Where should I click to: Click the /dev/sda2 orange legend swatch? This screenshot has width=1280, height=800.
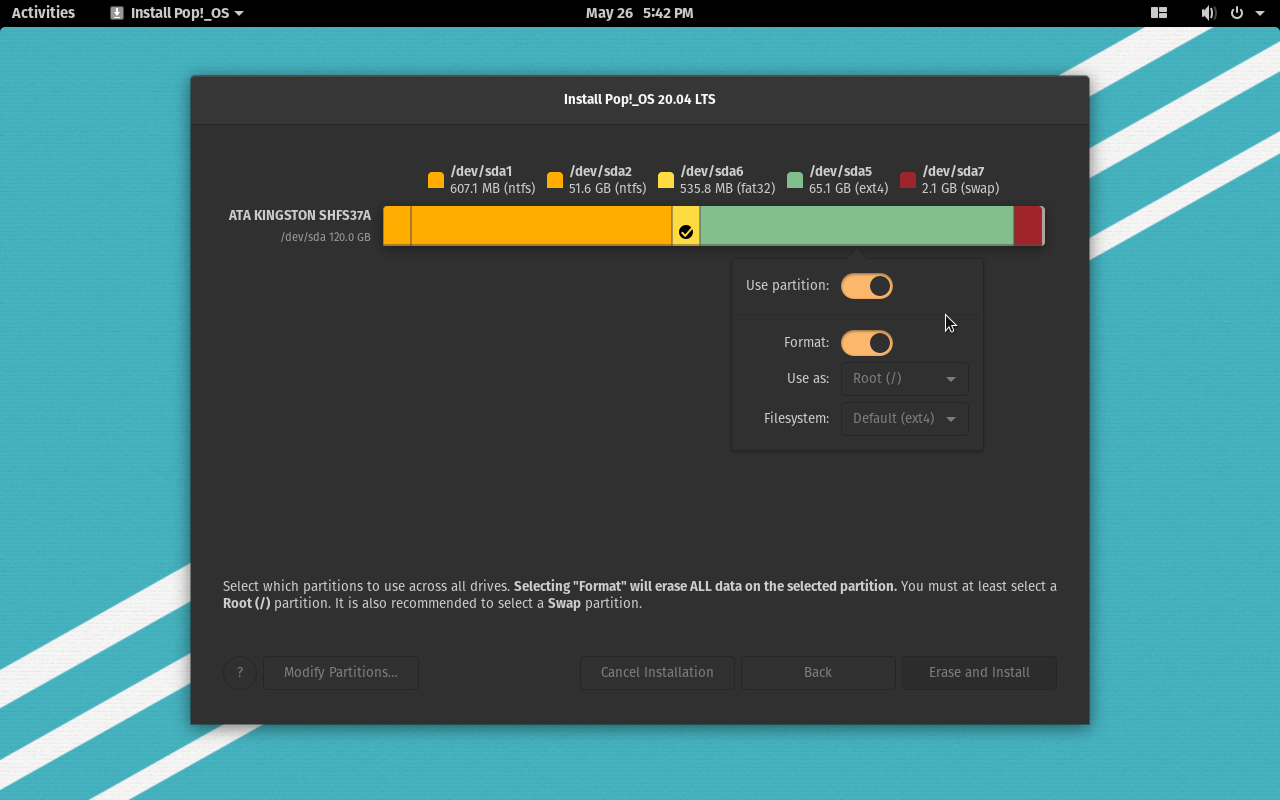(x=555, y=180)
